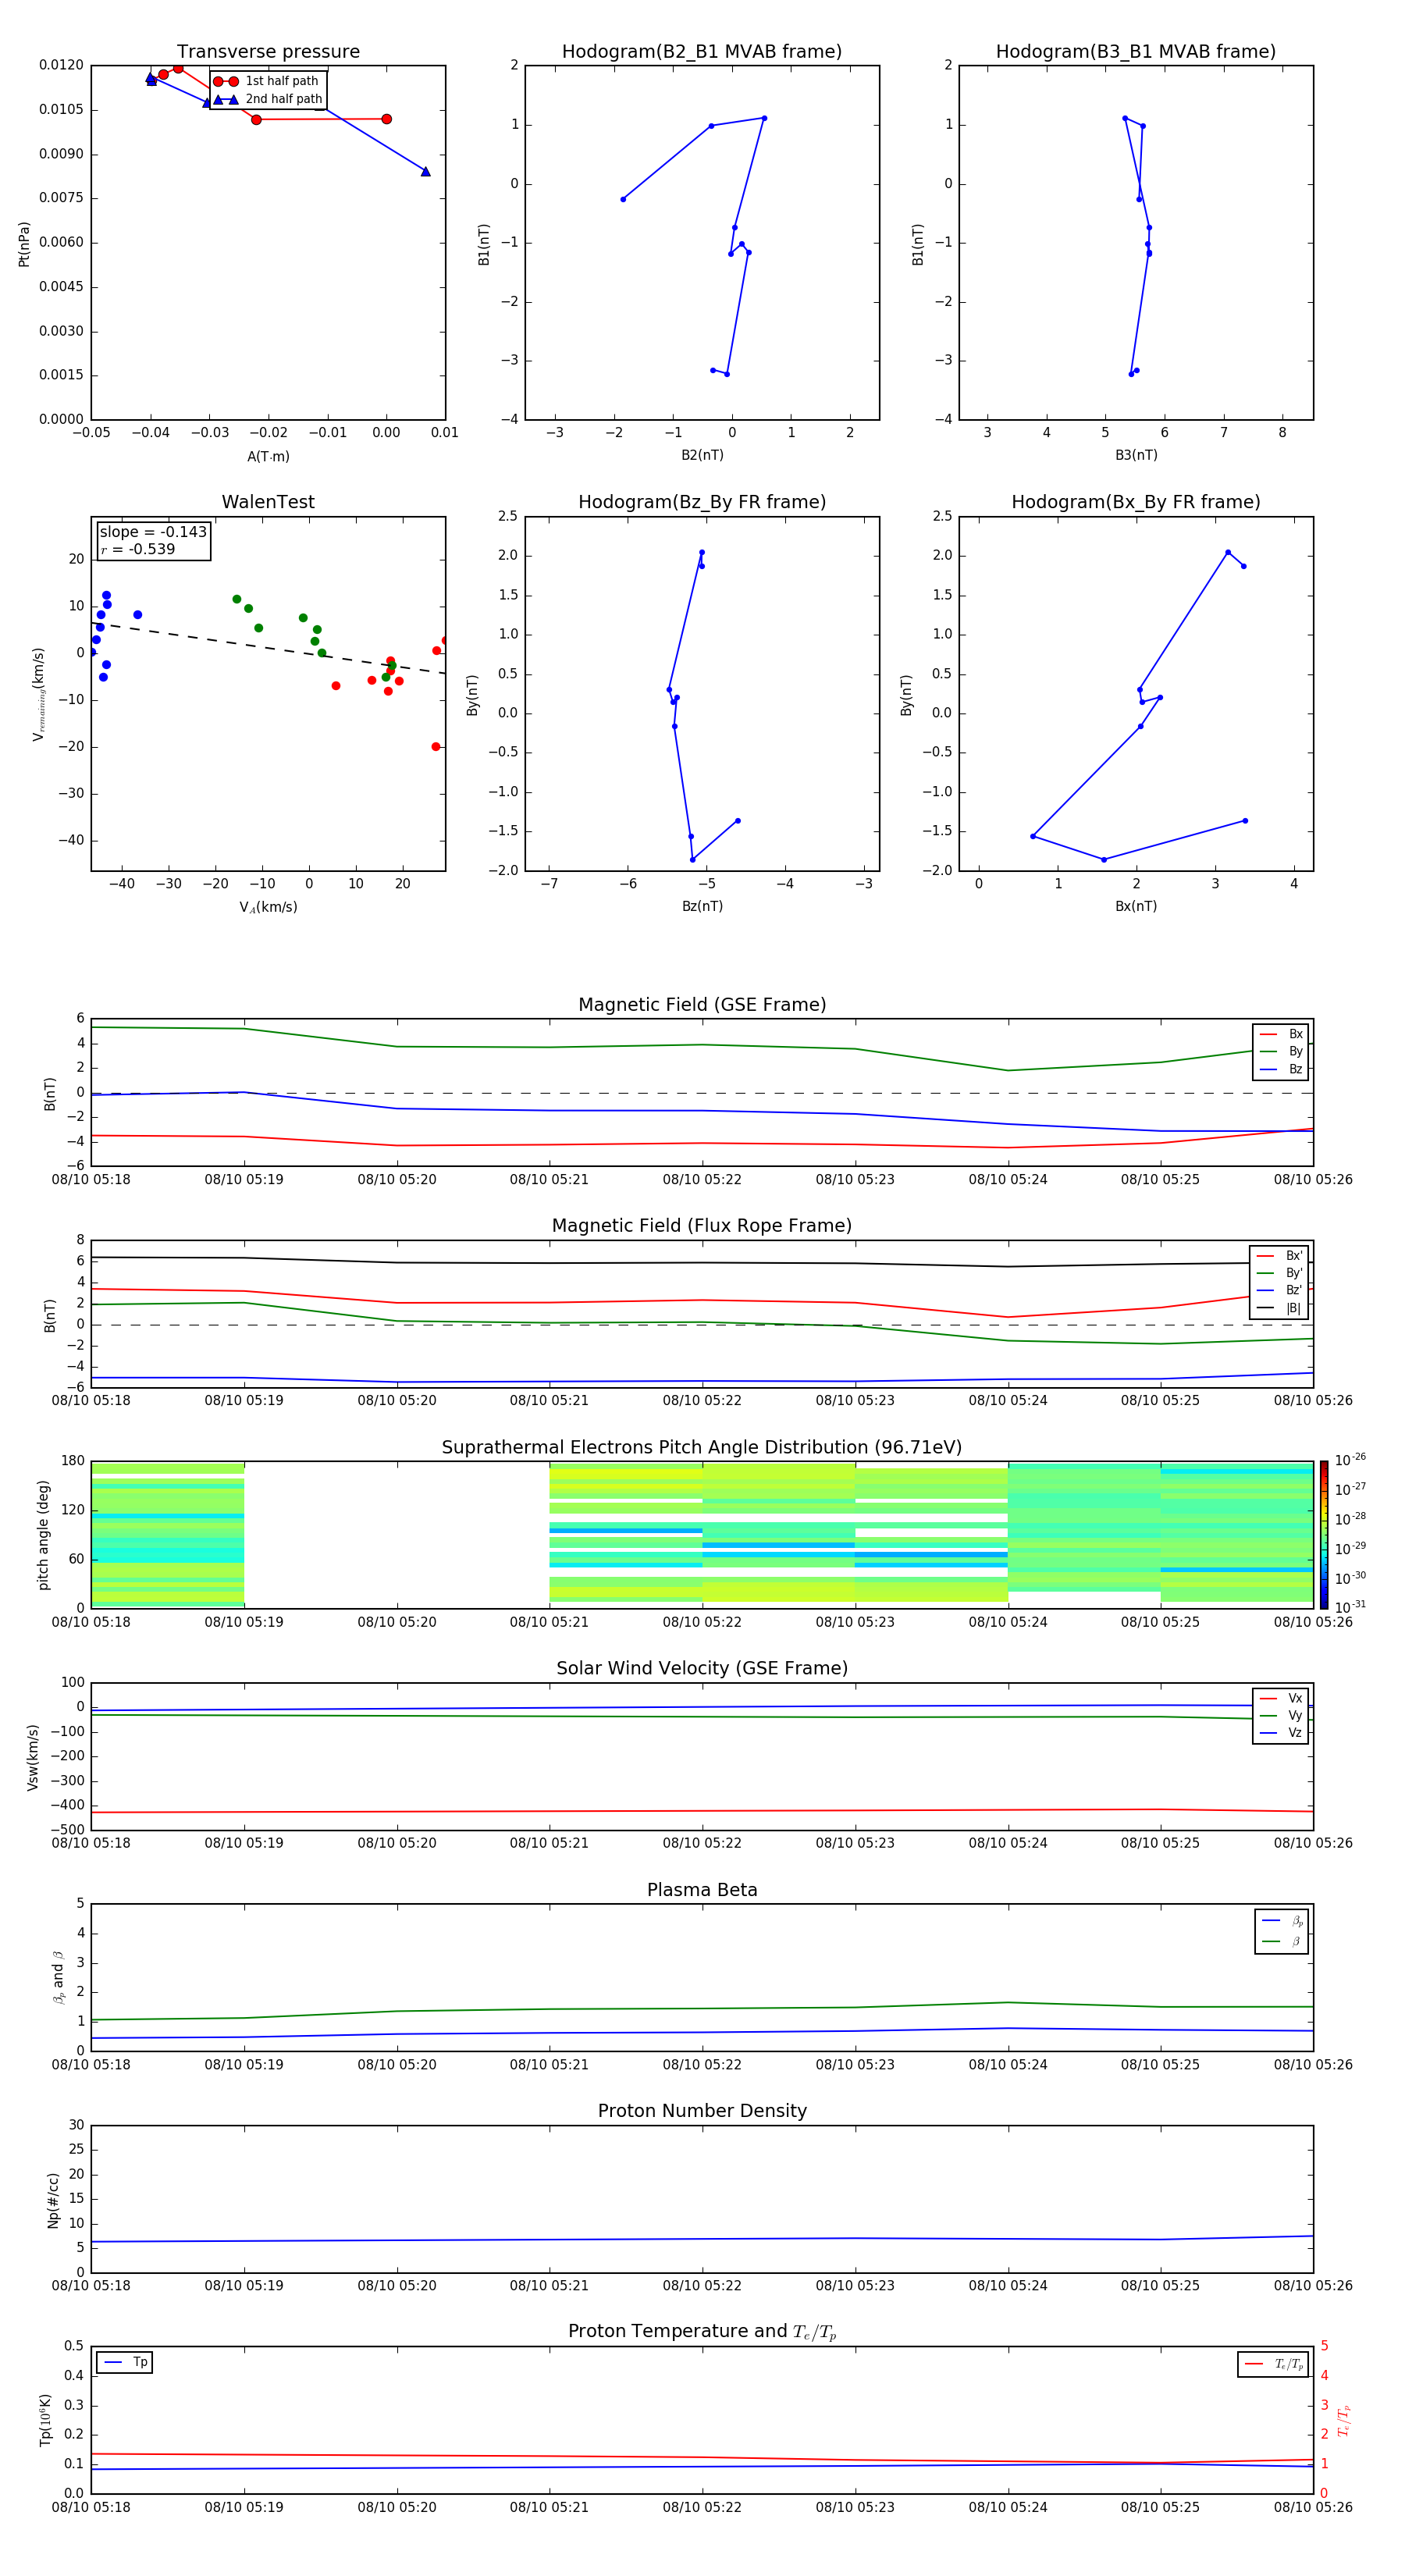The width and height of the screenshot is (1405, 2576).
Task: Click the "|B|" legend entry in Flux Rope plot
Action: click(1279, 1308)
